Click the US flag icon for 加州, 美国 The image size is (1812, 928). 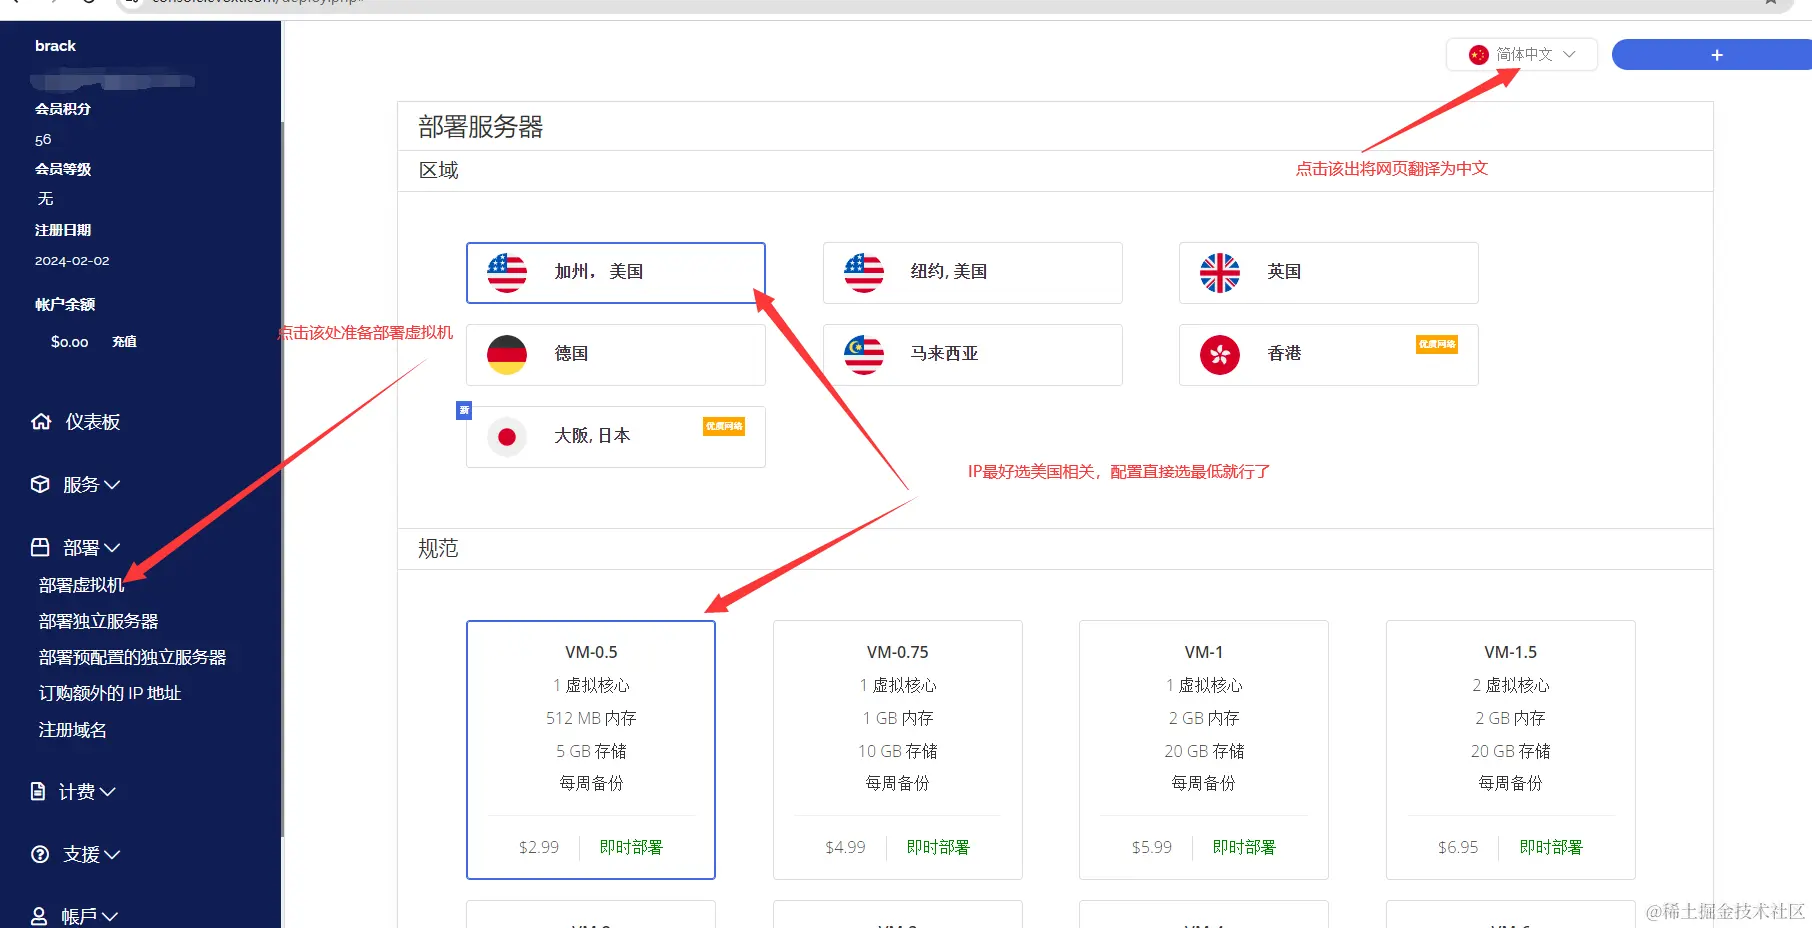coord(506,272)
